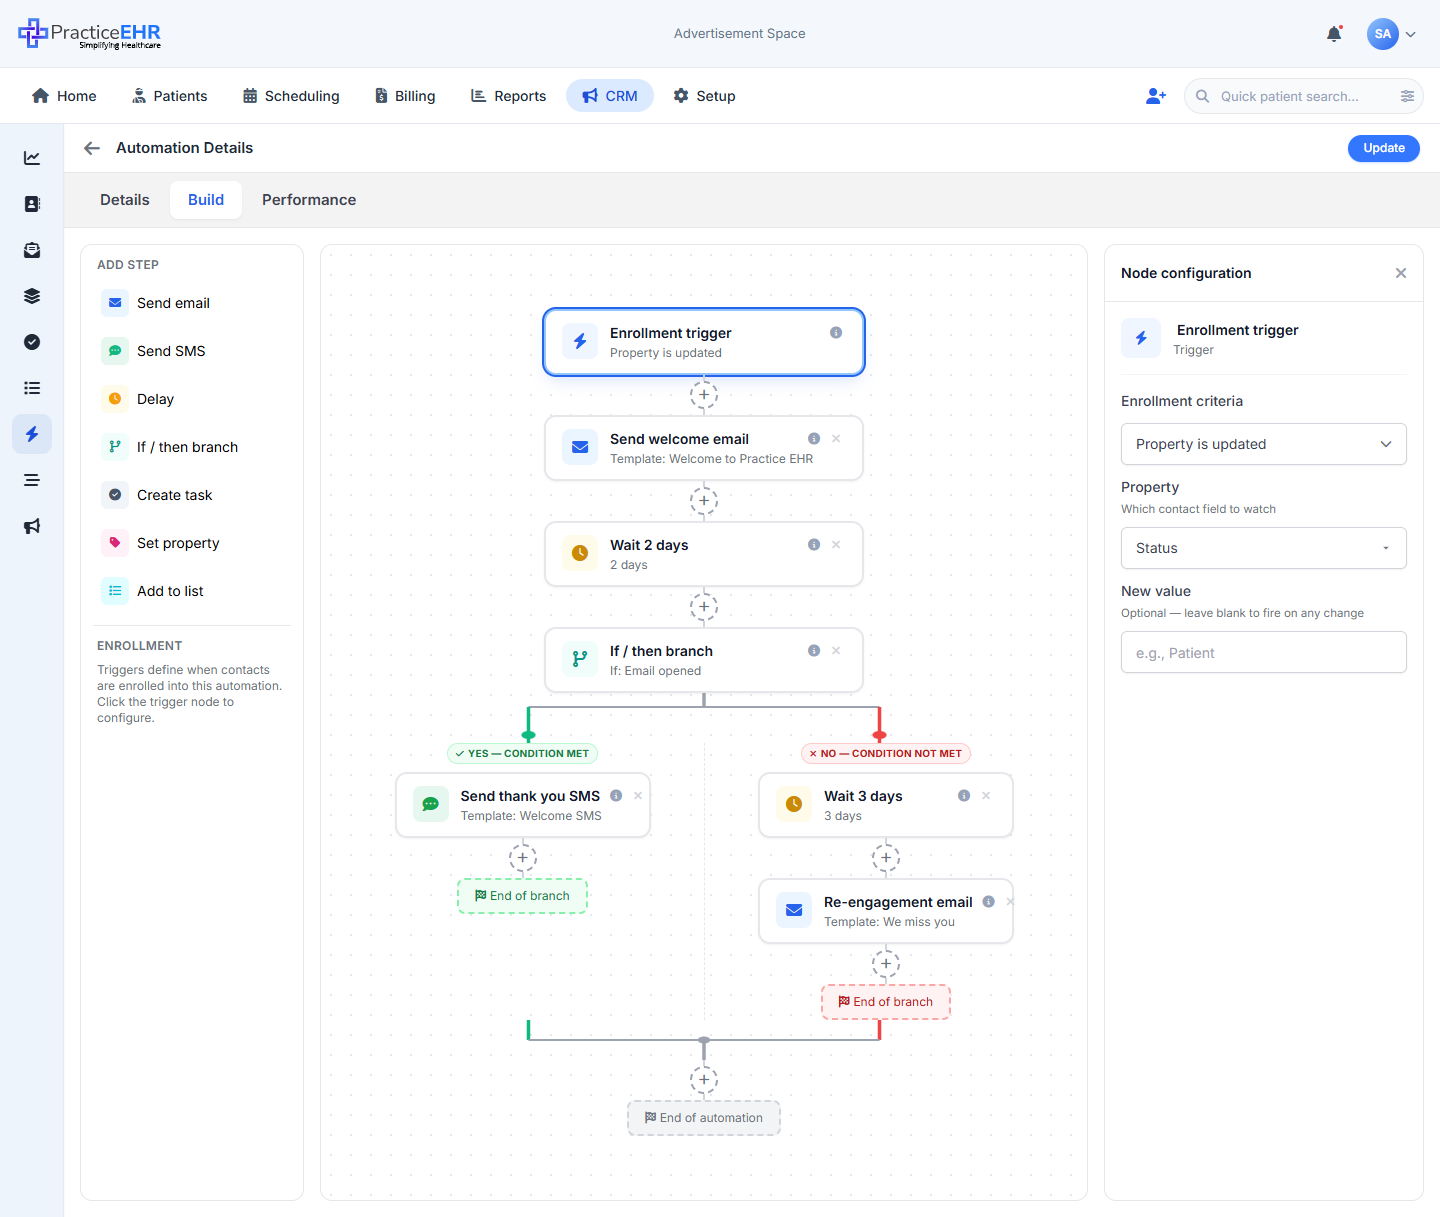Open the contacts book sidebar icon
The height and width of the screenshot is (1217, 1440).
32,204
